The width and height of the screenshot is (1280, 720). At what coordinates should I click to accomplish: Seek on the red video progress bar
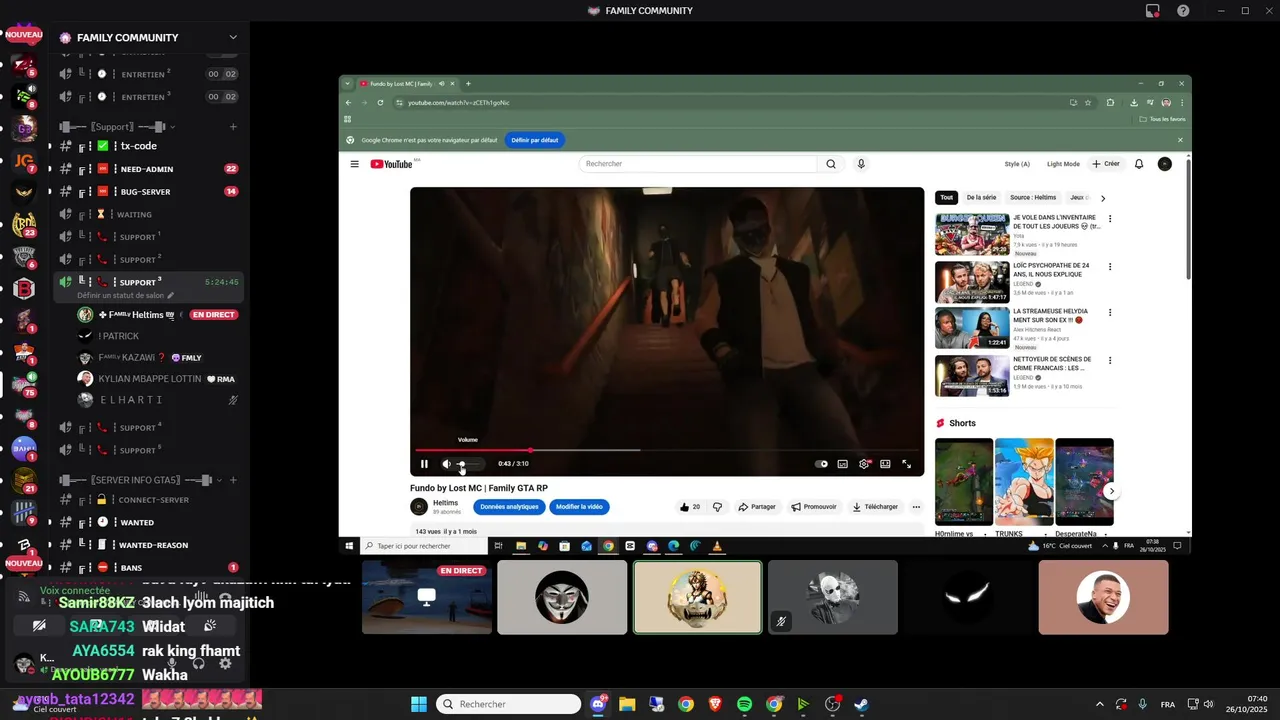point(667,450)
